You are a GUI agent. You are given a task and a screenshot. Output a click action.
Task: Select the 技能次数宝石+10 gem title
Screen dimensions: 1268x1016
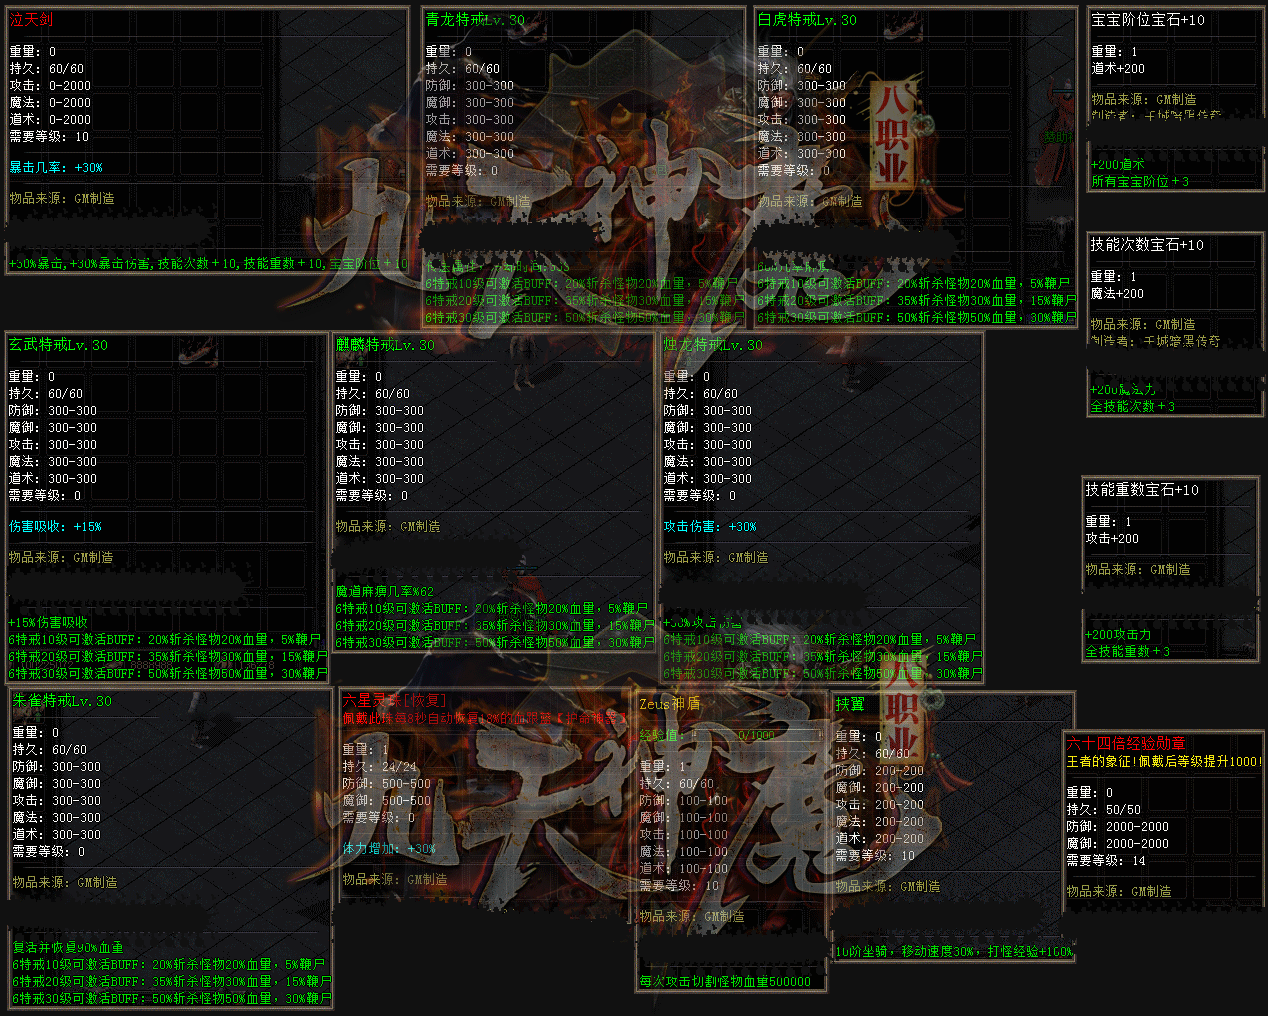pos(1146,245)
